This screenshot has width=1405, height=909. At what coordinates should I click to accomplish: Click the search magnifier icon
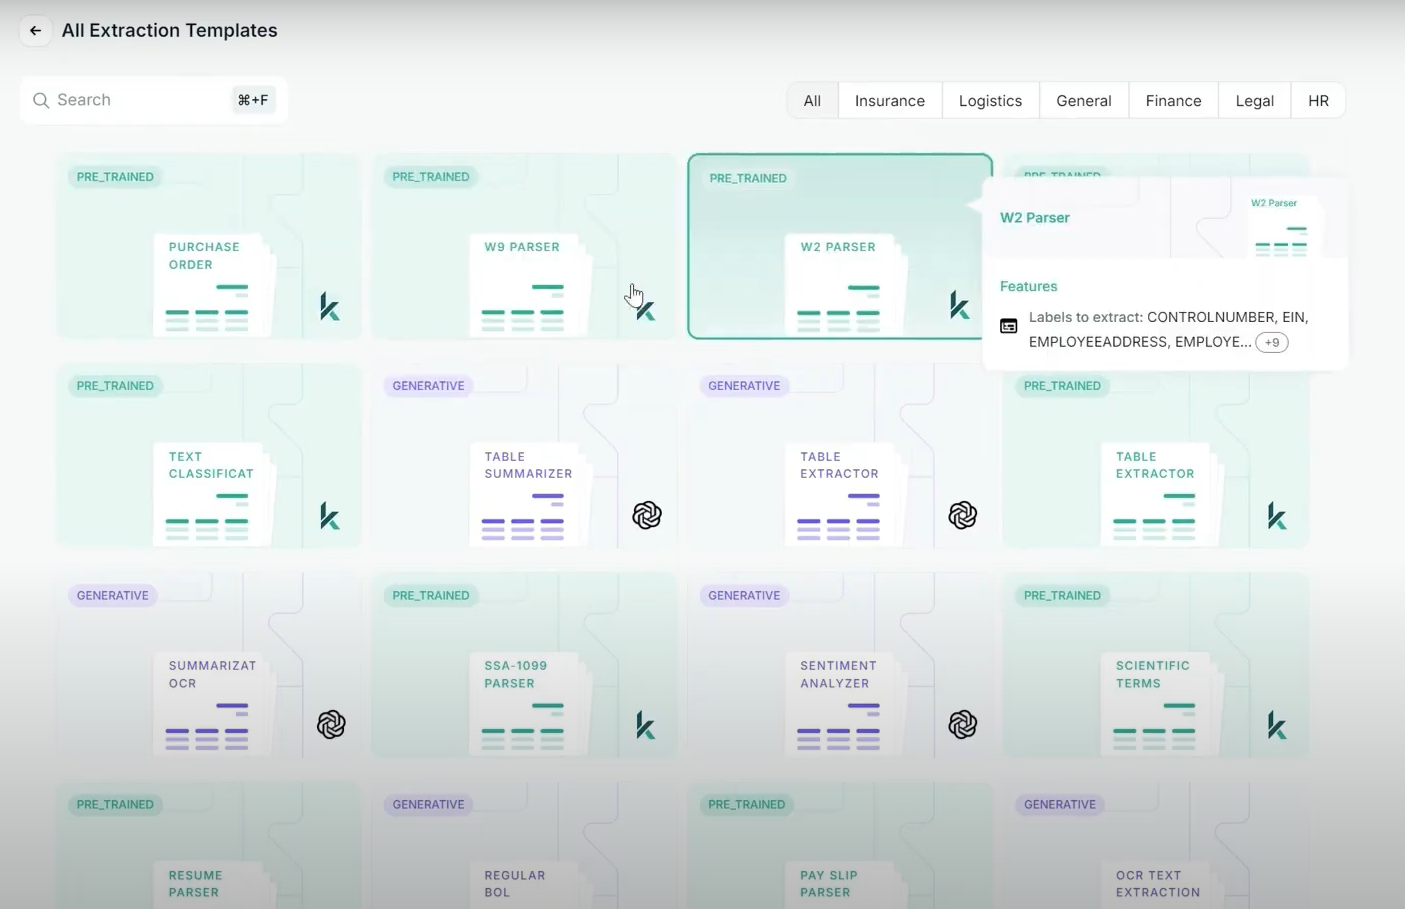(x=41, y=100)
